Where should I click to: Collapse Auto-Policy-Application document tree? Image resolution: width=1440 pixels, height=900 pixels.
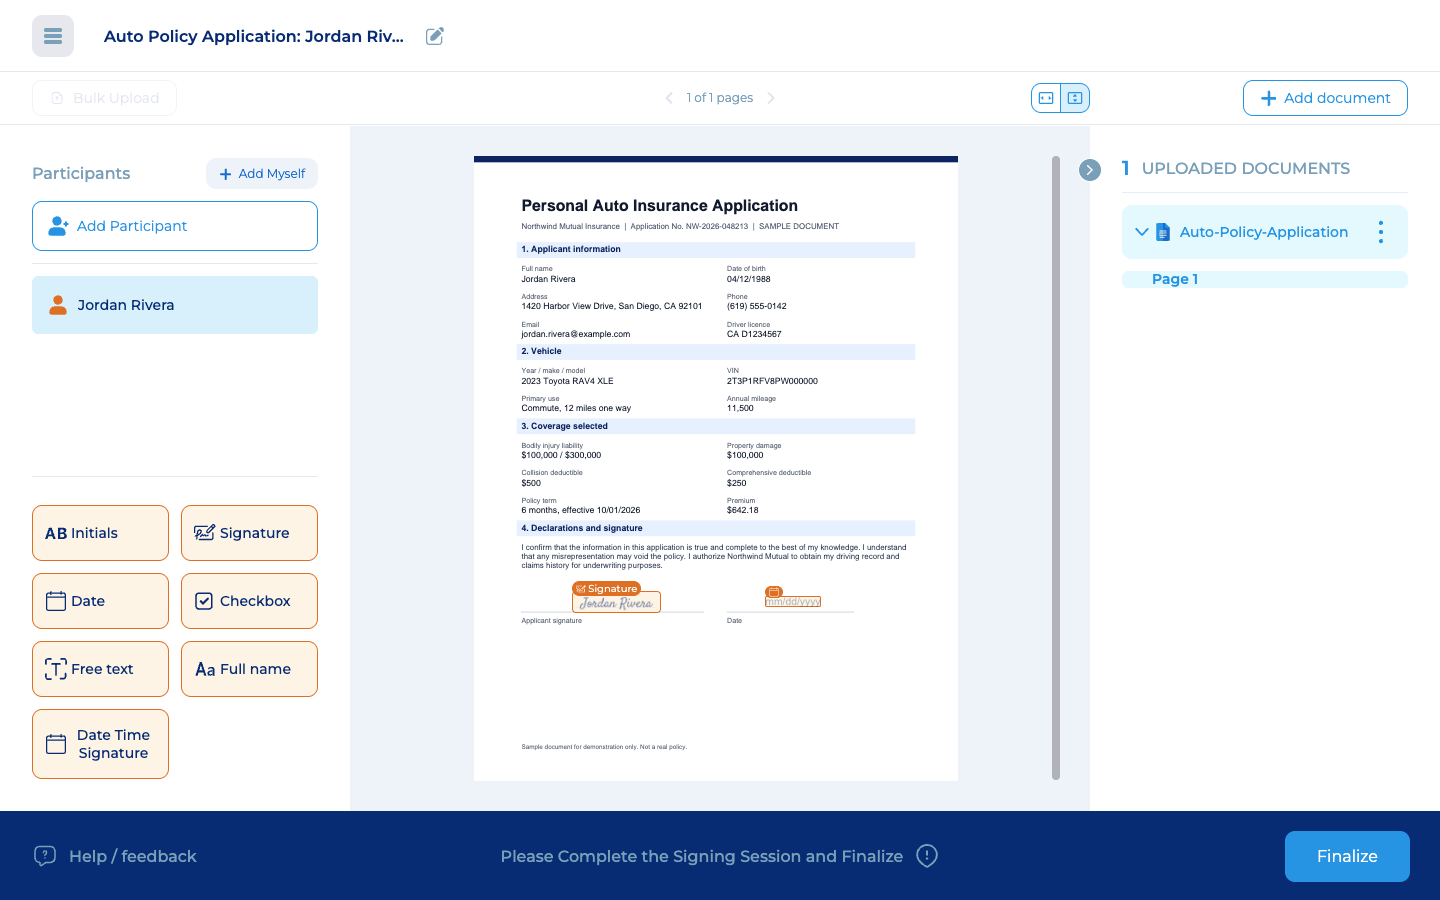click(1141, 232)
